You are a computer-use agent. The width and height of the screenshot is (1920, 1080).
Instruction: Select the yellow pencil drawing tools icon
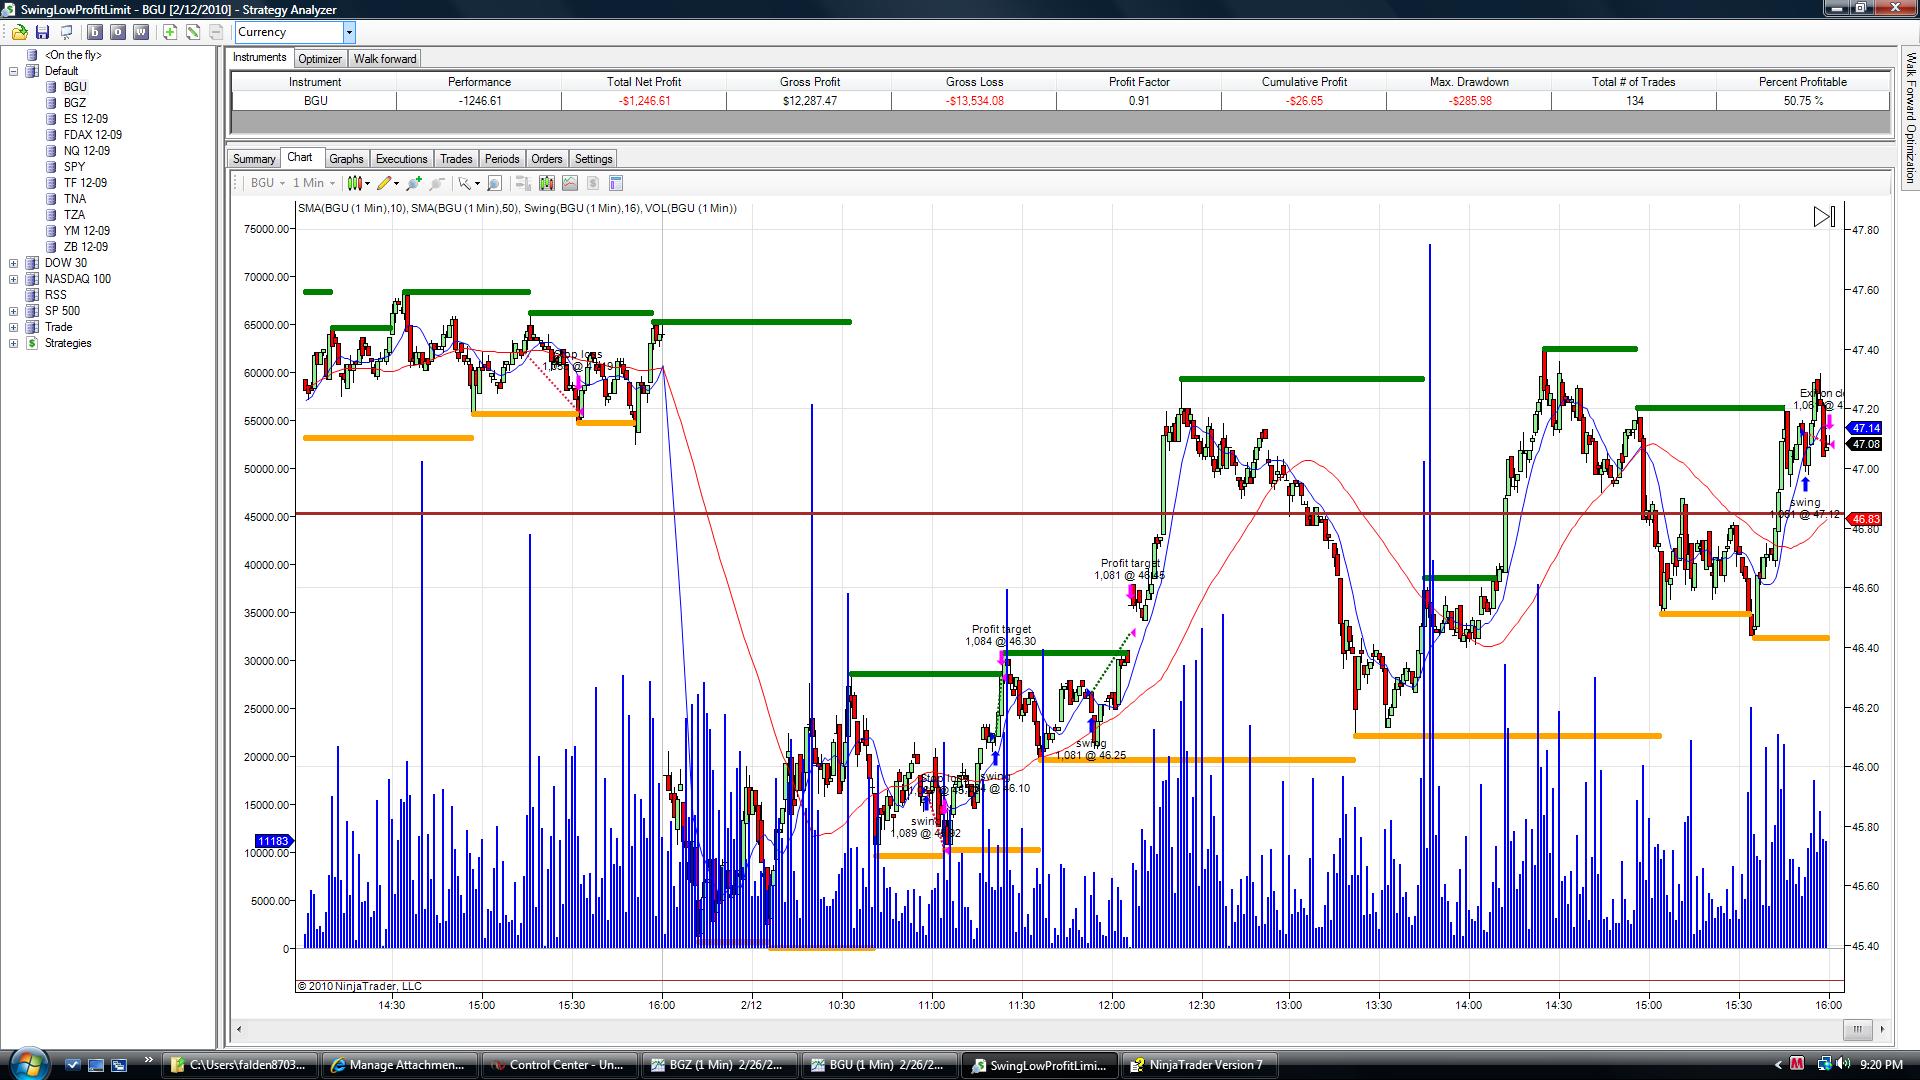386,183
